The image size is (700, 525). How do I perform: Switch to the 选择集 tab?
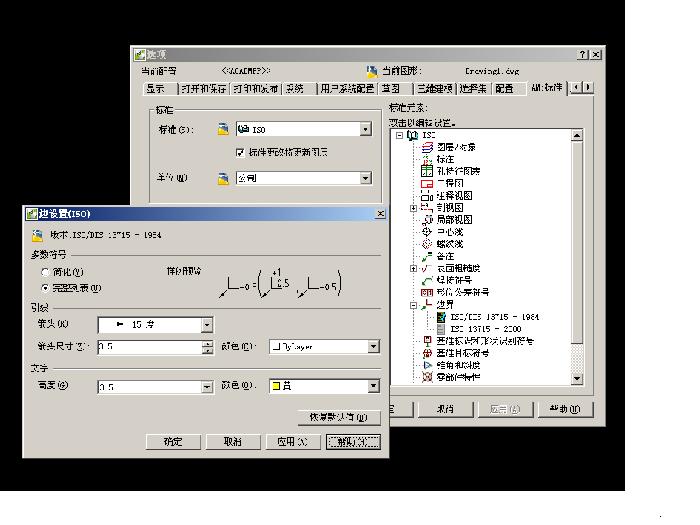click(x=473, y=88)
